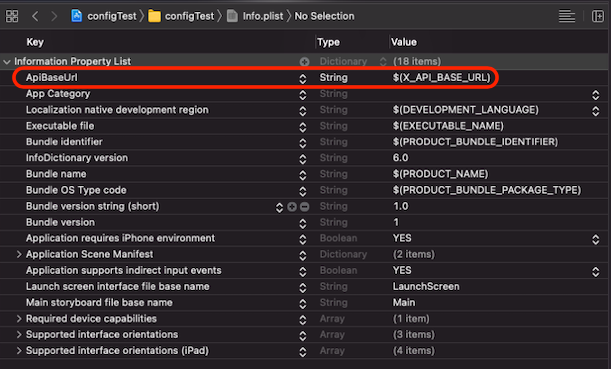611x369 pixels.
Task: Select the String type of ApiBaseUrl
Action: pyautogui.click(x=334, y=78)
